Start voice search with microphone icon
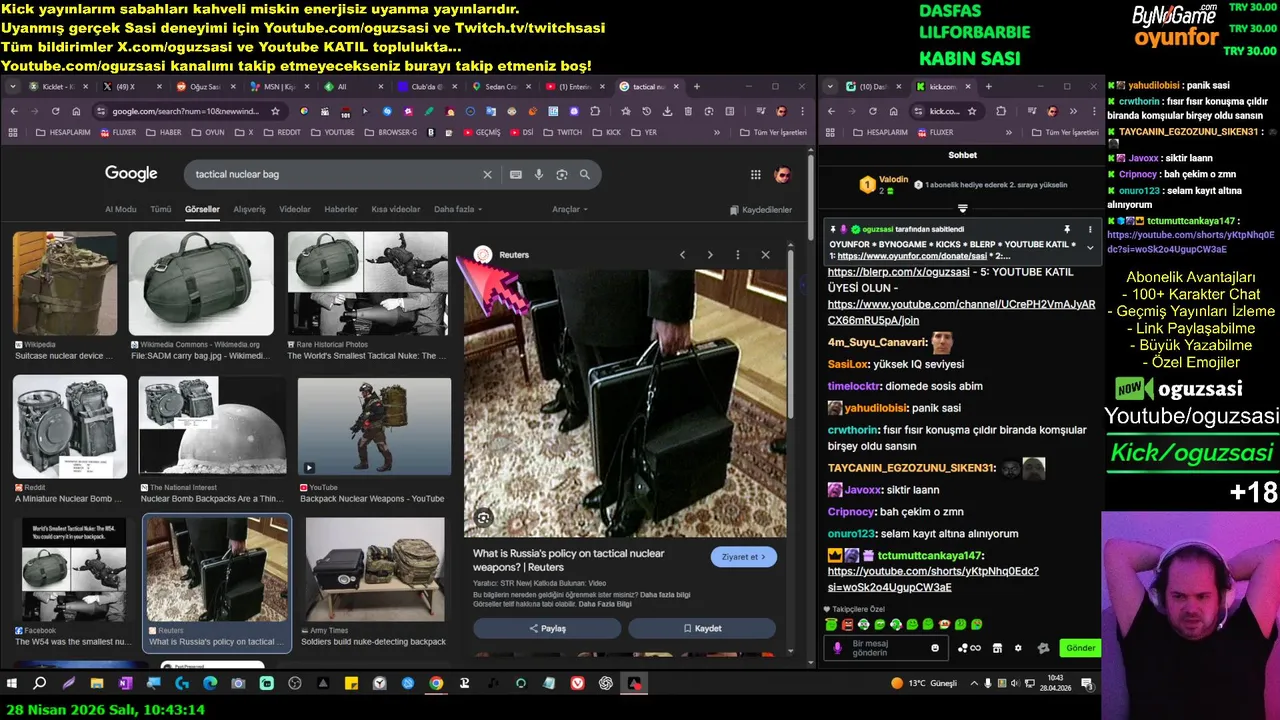The height and width of the screenshot is (720, 1280). [x=539, y=174]
